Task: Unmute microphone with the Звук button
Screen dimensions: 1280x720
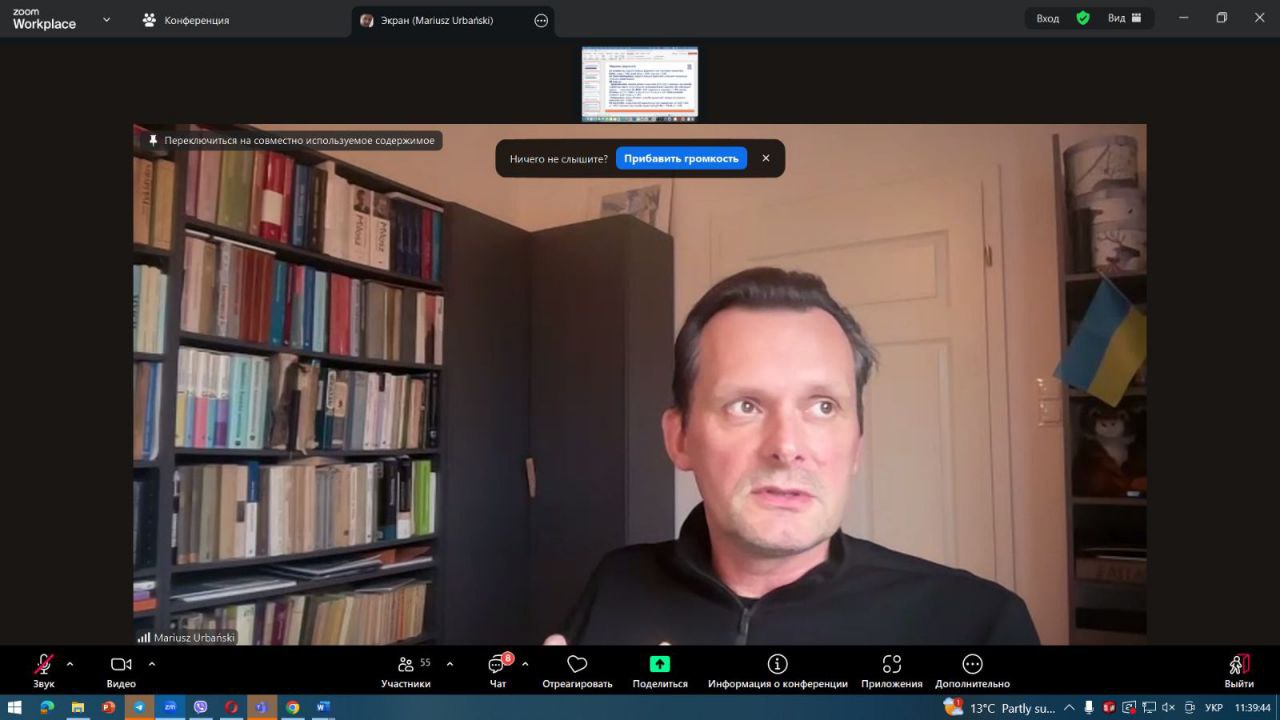Action: (43, 665)
